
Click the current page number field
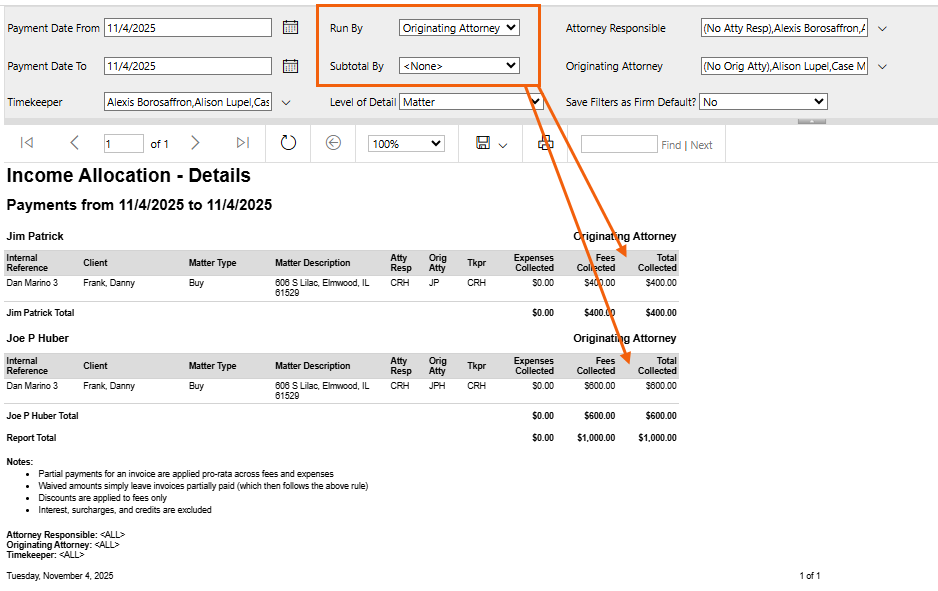(123, 144)
